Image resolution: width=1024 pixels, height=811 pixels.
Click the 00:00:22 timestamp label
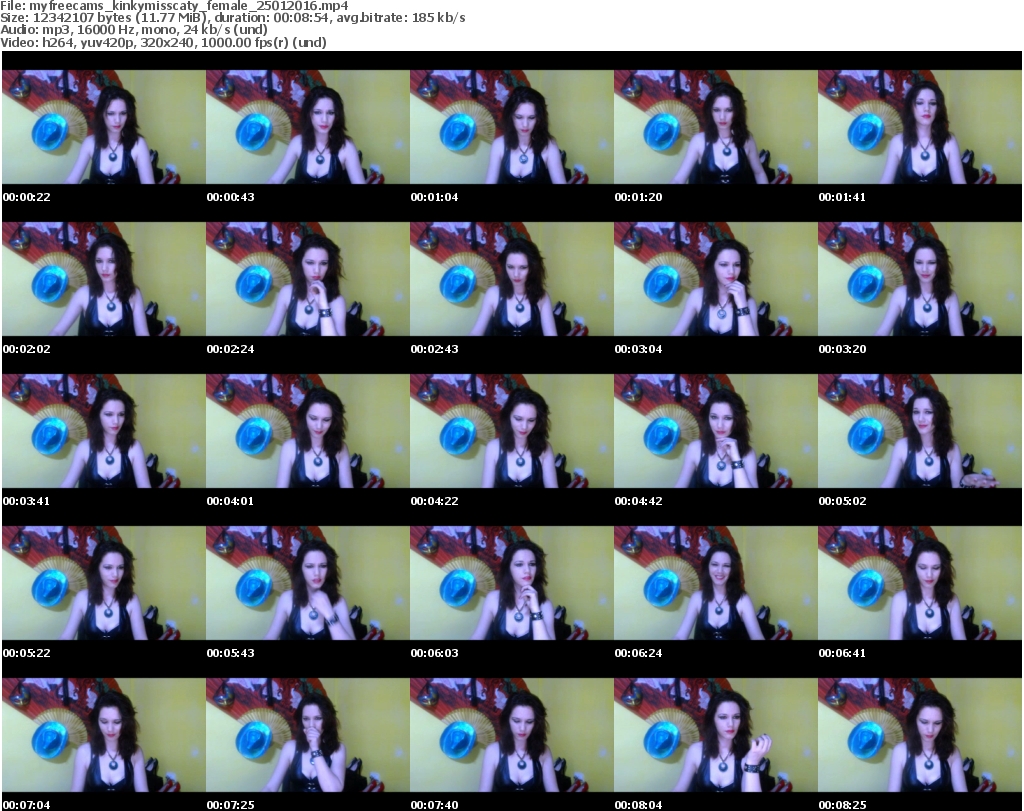[x=27, y=197]
